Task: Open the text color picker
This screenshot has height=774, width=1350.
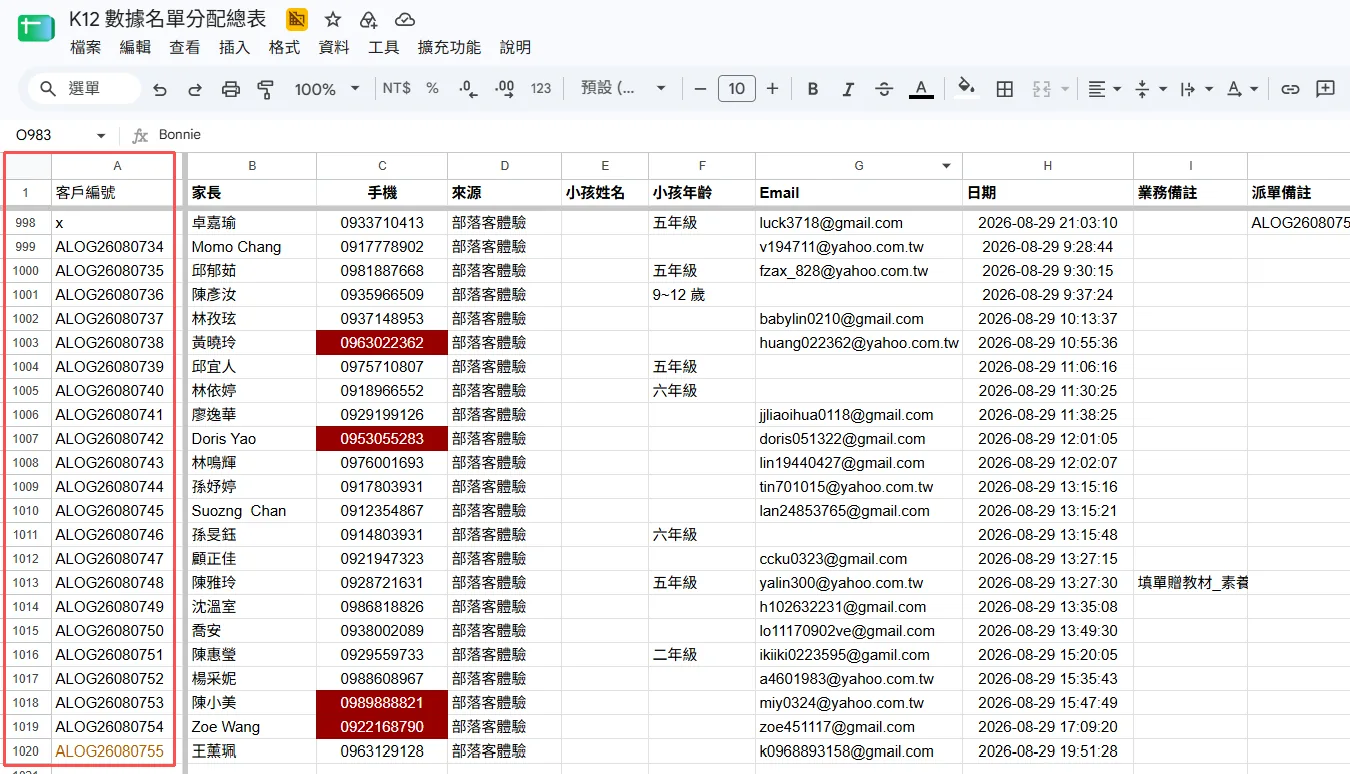Action: pyautogui.click(x=921, y=89)
